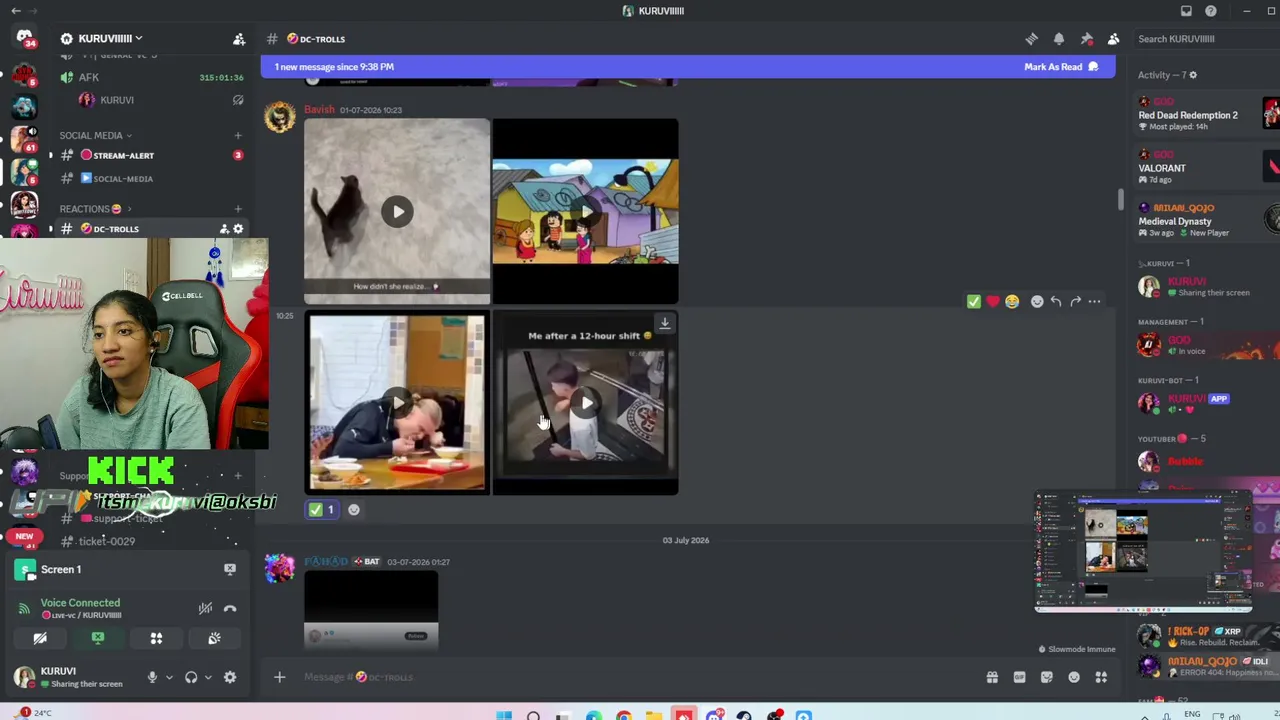The image size is (1280, 720).
Task: Toggle noise suppression in voice panel
Action: 205,608
